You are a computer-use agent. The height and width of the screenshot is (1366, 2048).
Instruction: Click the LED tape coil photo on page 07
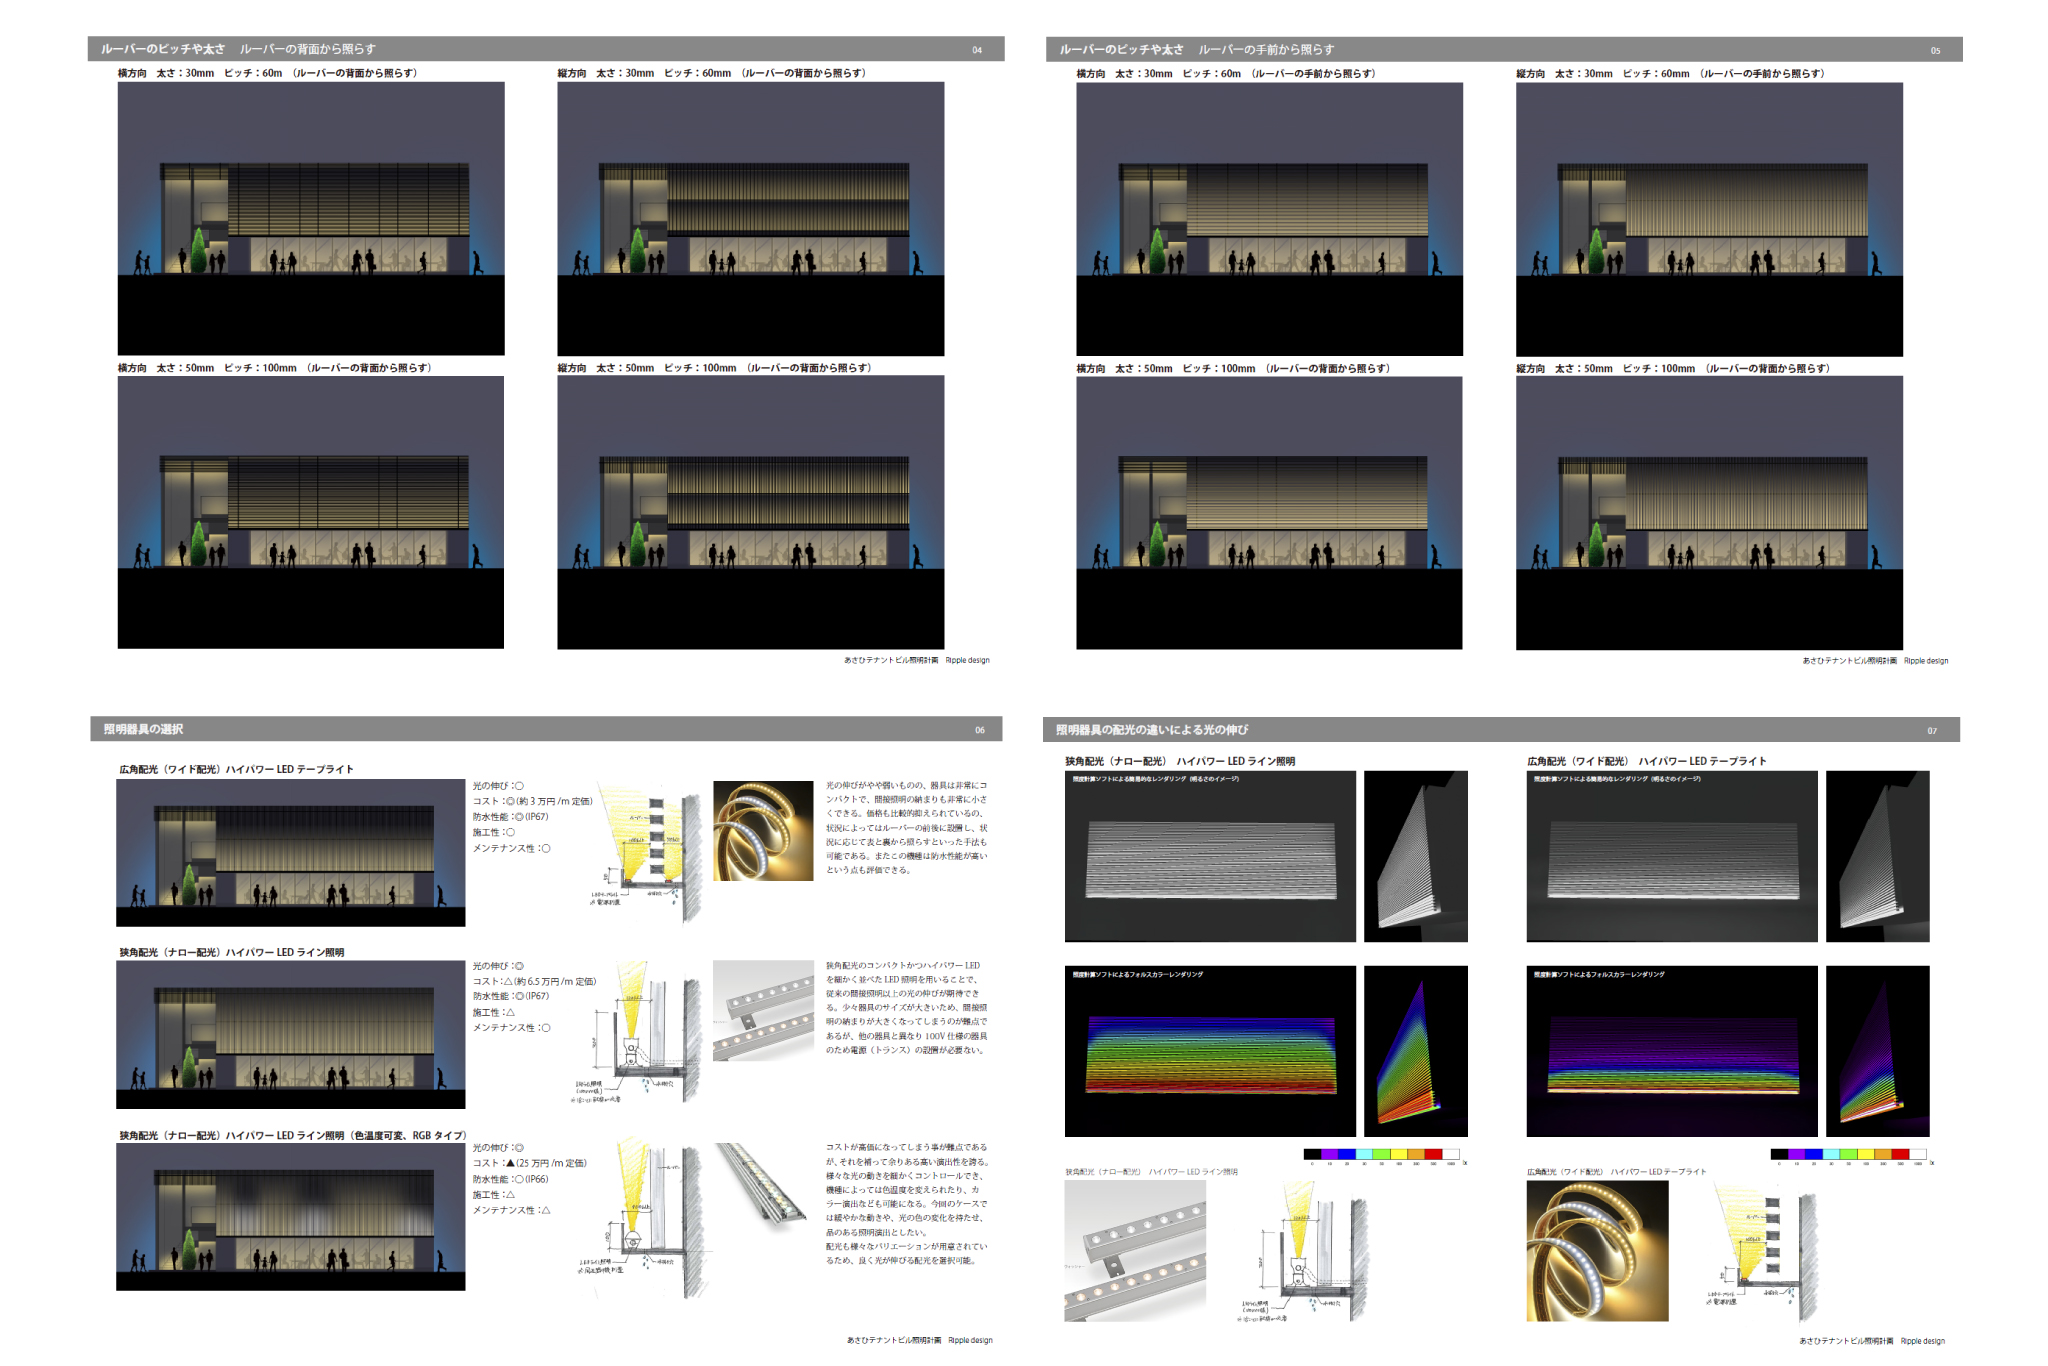pyautogui.click(x=1597, y=1251)
